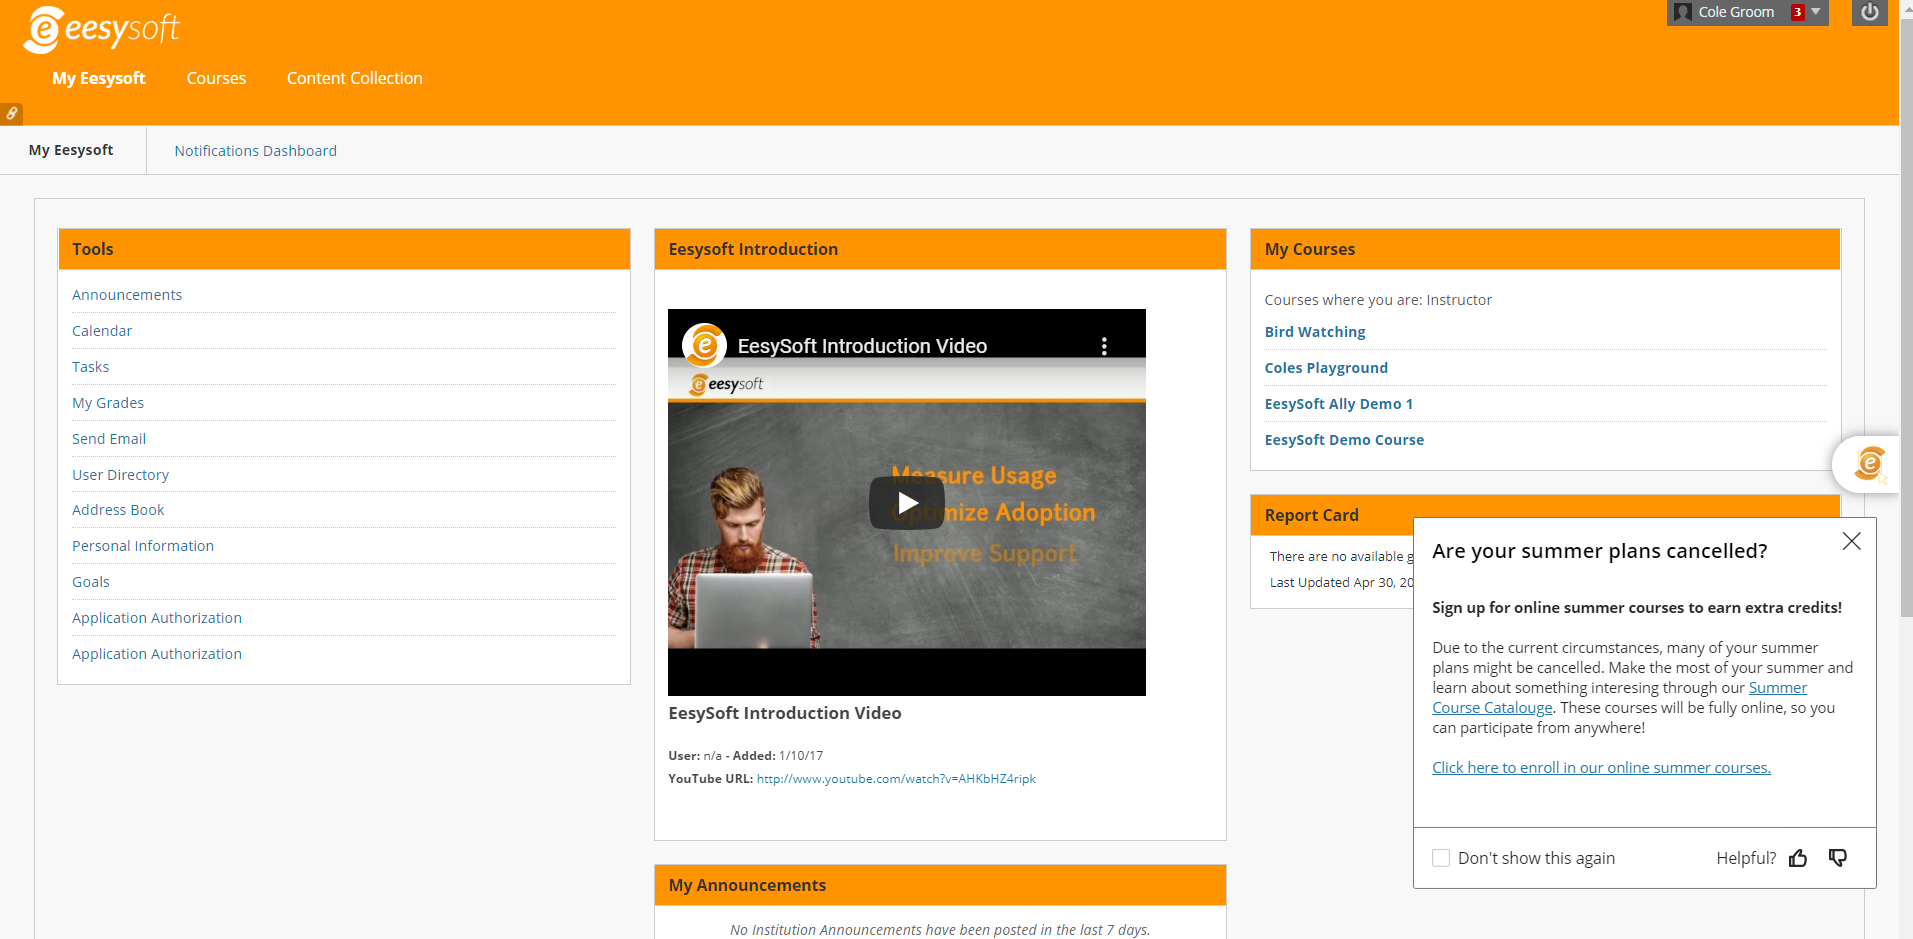
Task: Click here to enroll in summer courses
Action: coord(1601,768)
